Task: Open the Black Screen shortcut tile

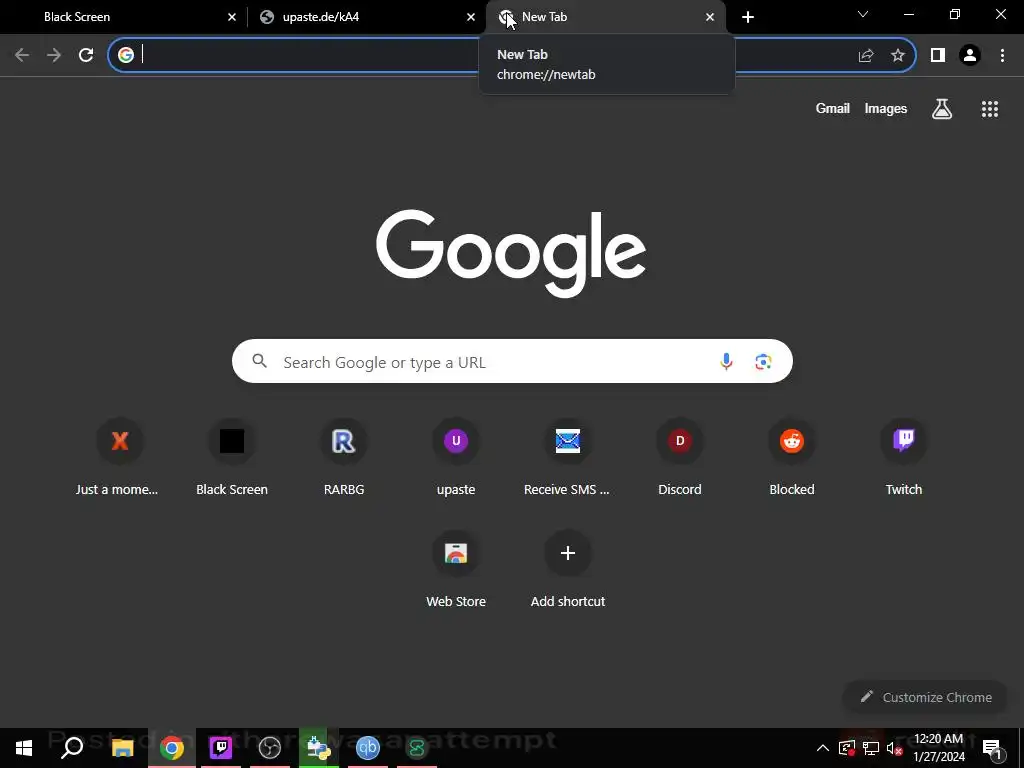Action: click(x=232, y=458)
